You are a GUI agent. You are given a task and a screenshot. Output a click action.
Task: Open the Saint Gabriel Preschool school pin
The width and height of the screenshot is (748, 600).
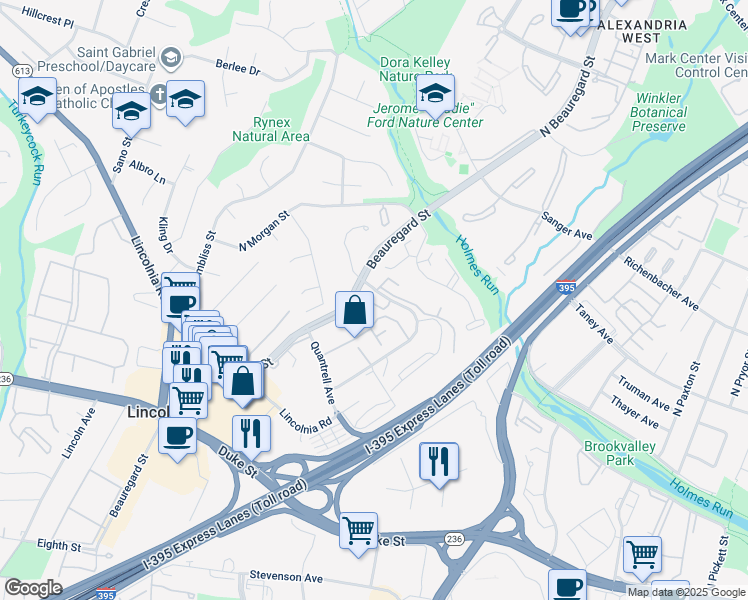pyautogui.click(x=171, y=58)
